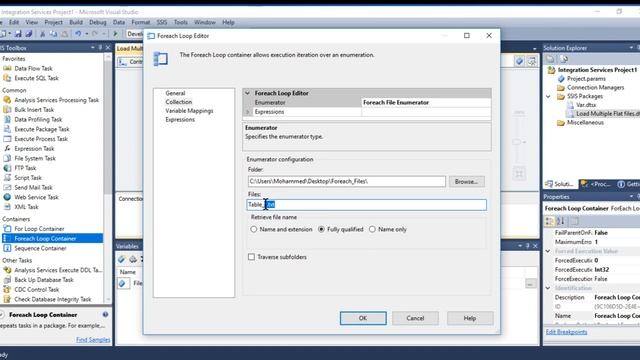Image resolution: width=640 pixels, height=360 pixels.
Task: Collapse the Foreach Loop Editor property group
Action: click(247, 93)
